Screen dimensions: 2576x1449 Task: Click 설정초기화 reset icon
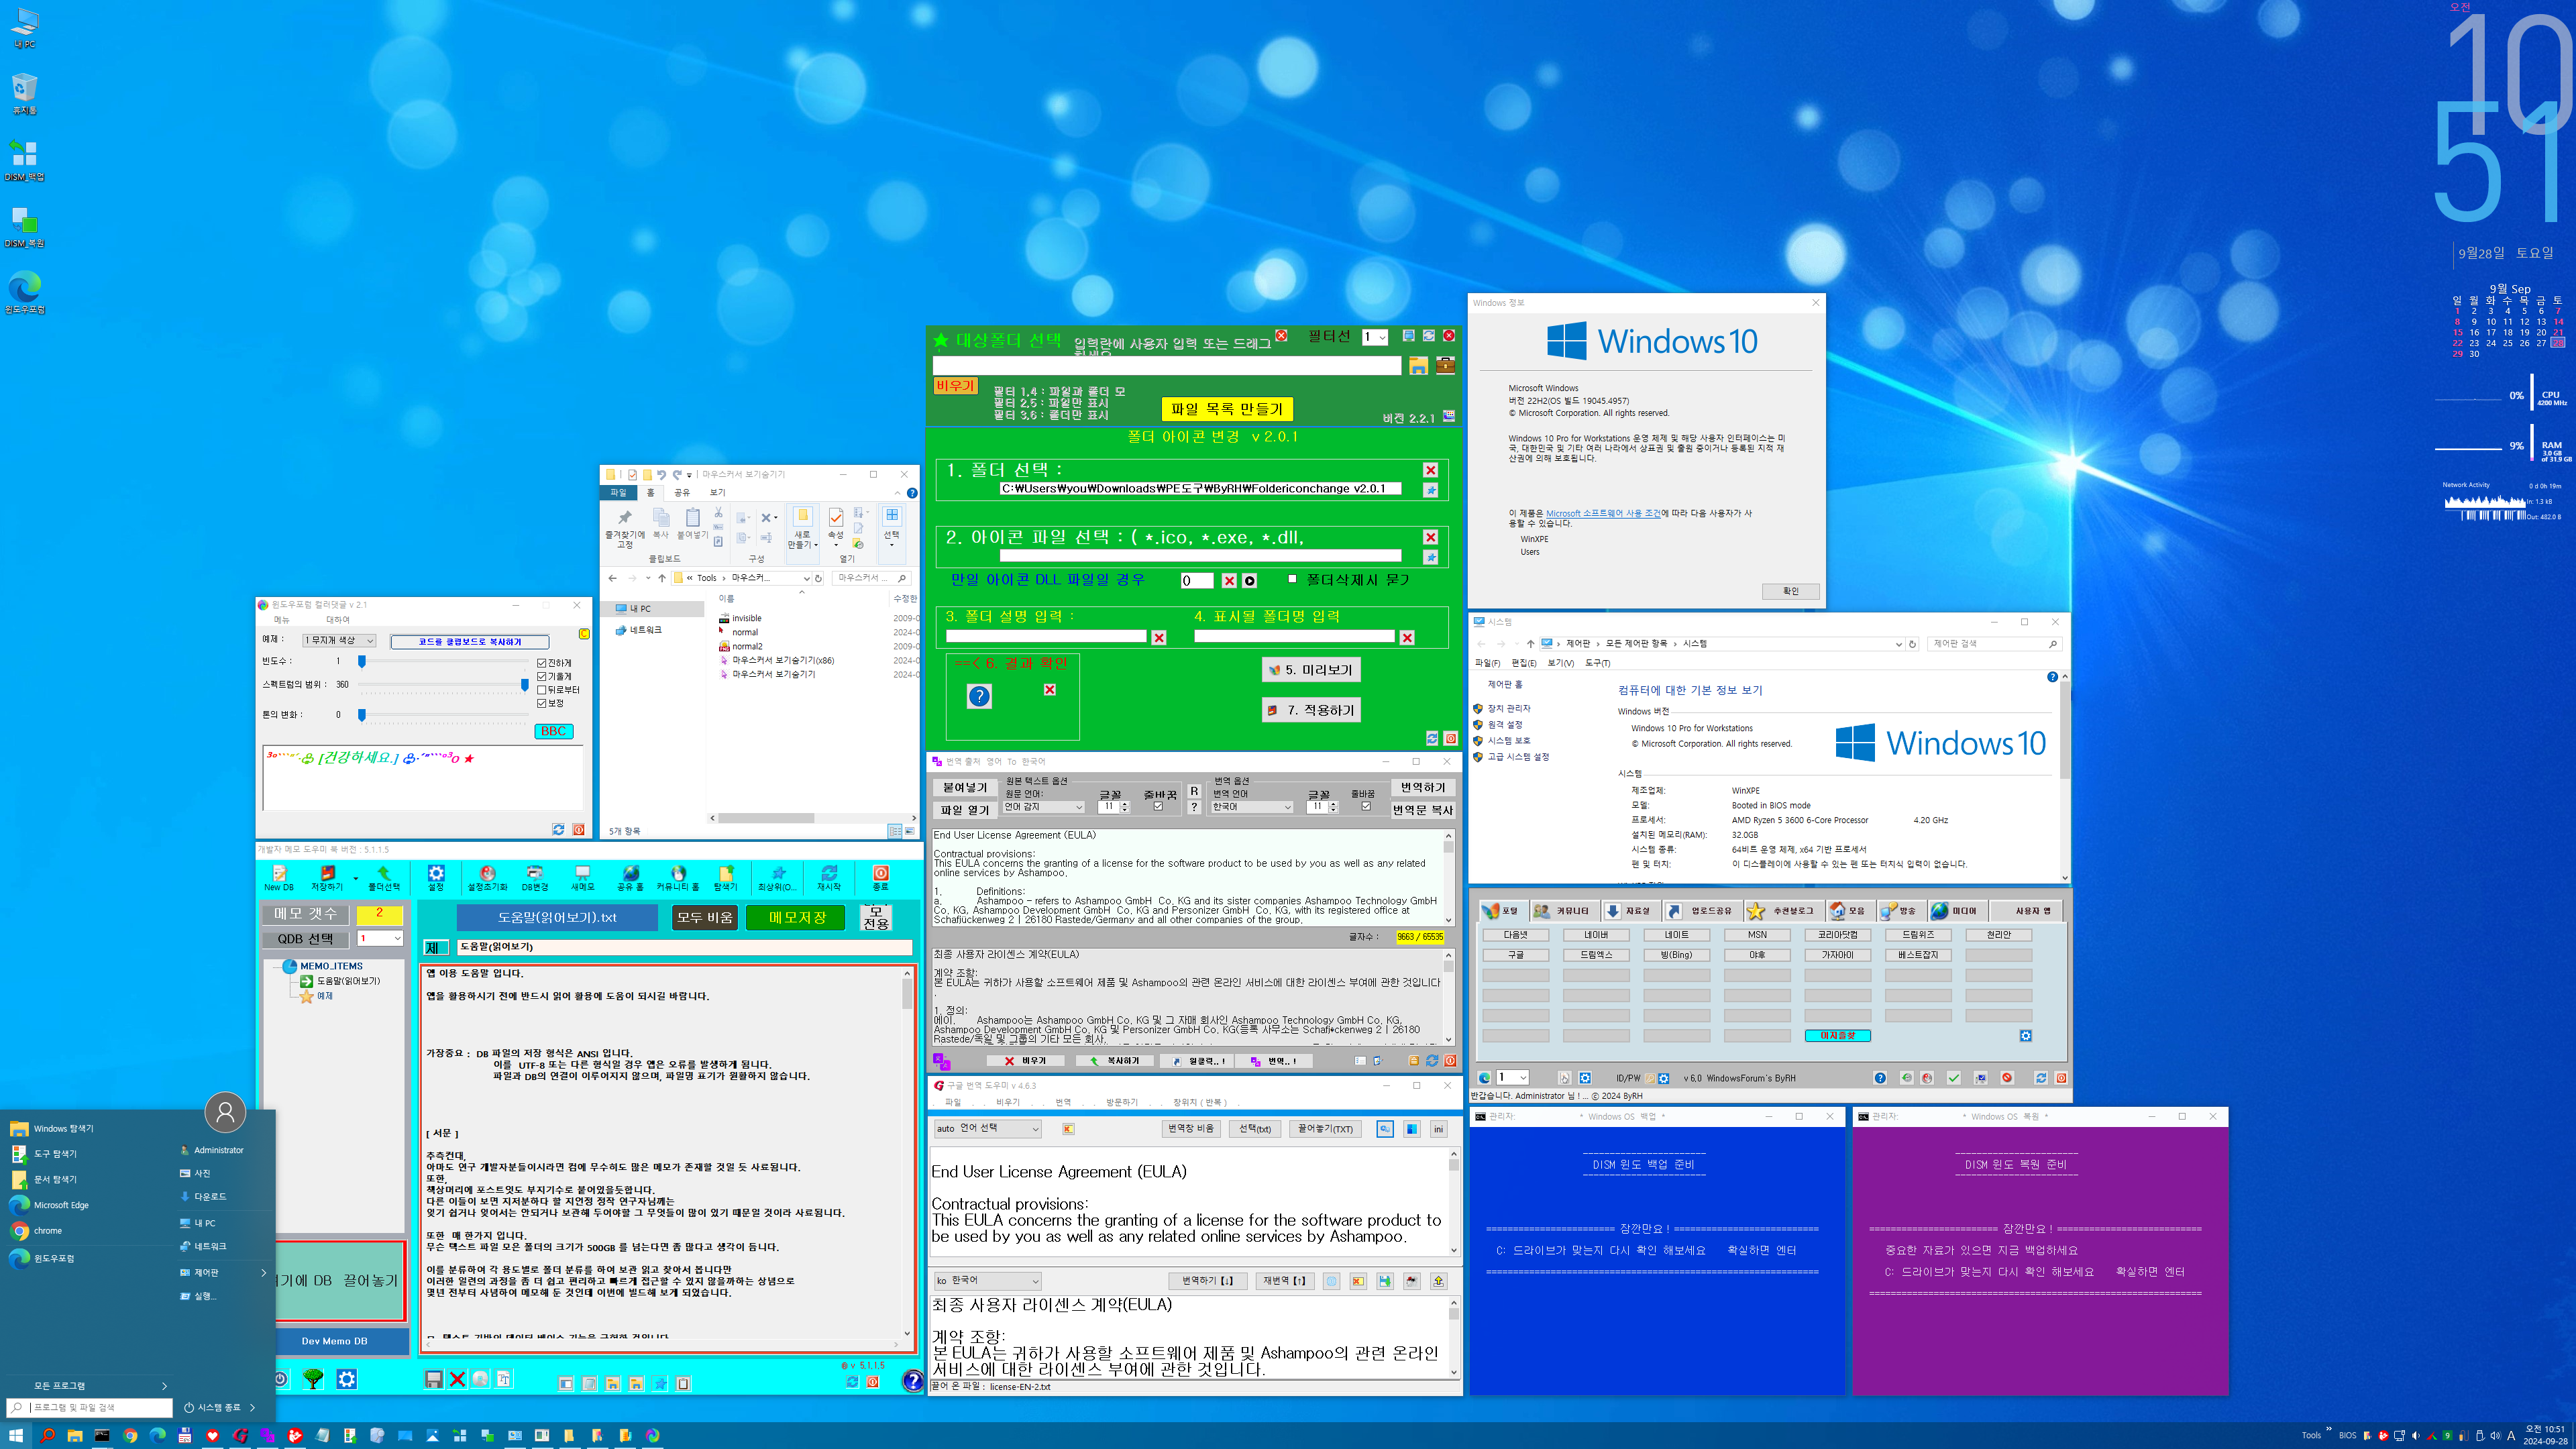pyautogui.click(x=488, y=877)
